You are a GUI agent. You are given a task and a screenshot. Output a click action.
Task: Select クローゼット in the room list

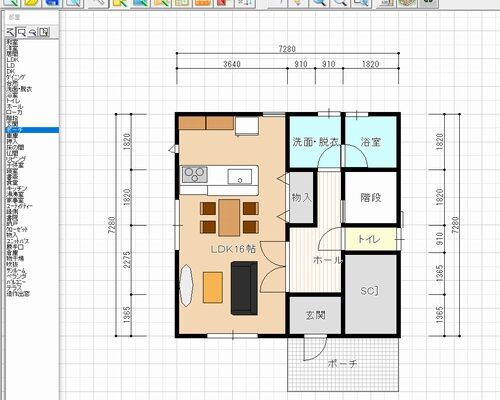pos(17,229)
